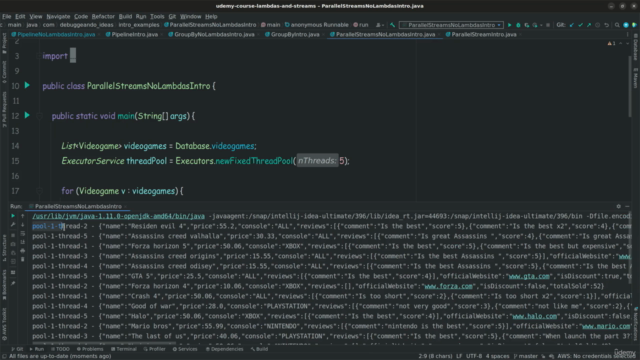Commit changes with Git checkmark icon
The image size is (640, 360).
(x=580, y=25)
